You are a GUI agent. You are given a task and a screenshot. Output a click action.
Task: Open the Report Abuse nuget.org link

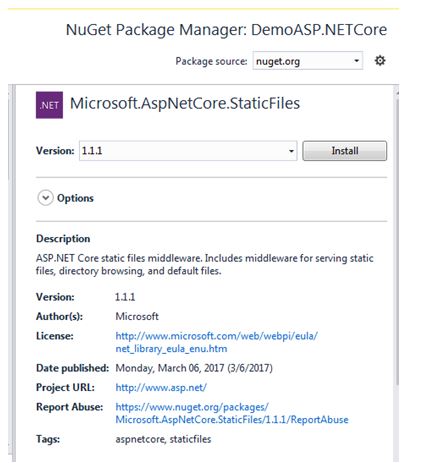pos(232,413)
